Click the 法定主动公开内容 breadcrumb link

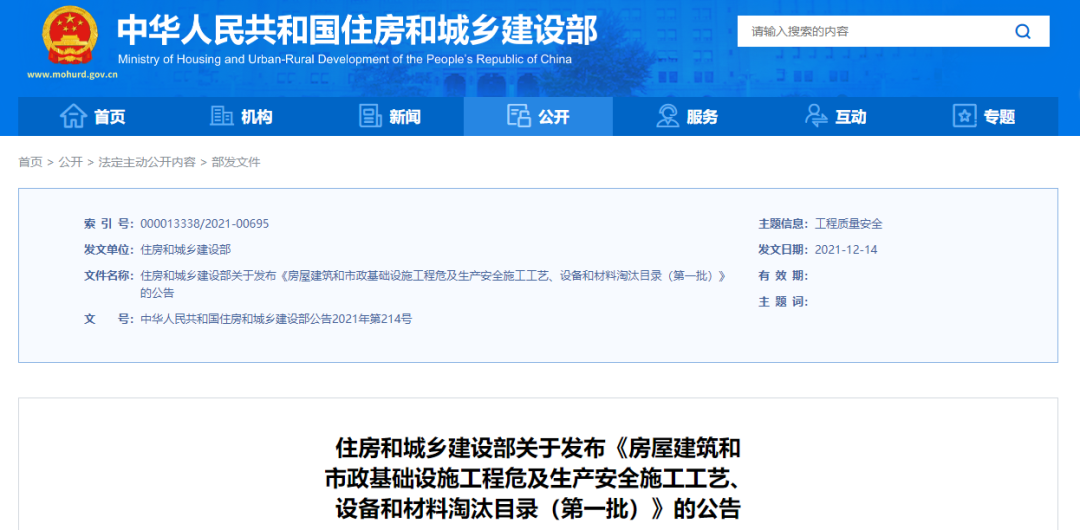pyautogui.click(x=147, y=162)
